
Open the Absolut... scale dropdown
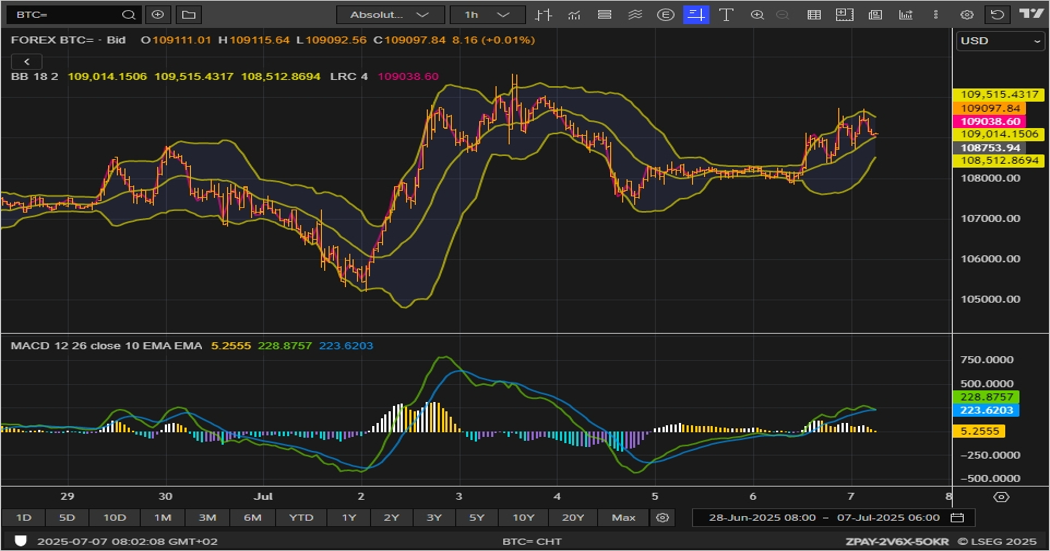pyautogui.click(x=390, y=14)
